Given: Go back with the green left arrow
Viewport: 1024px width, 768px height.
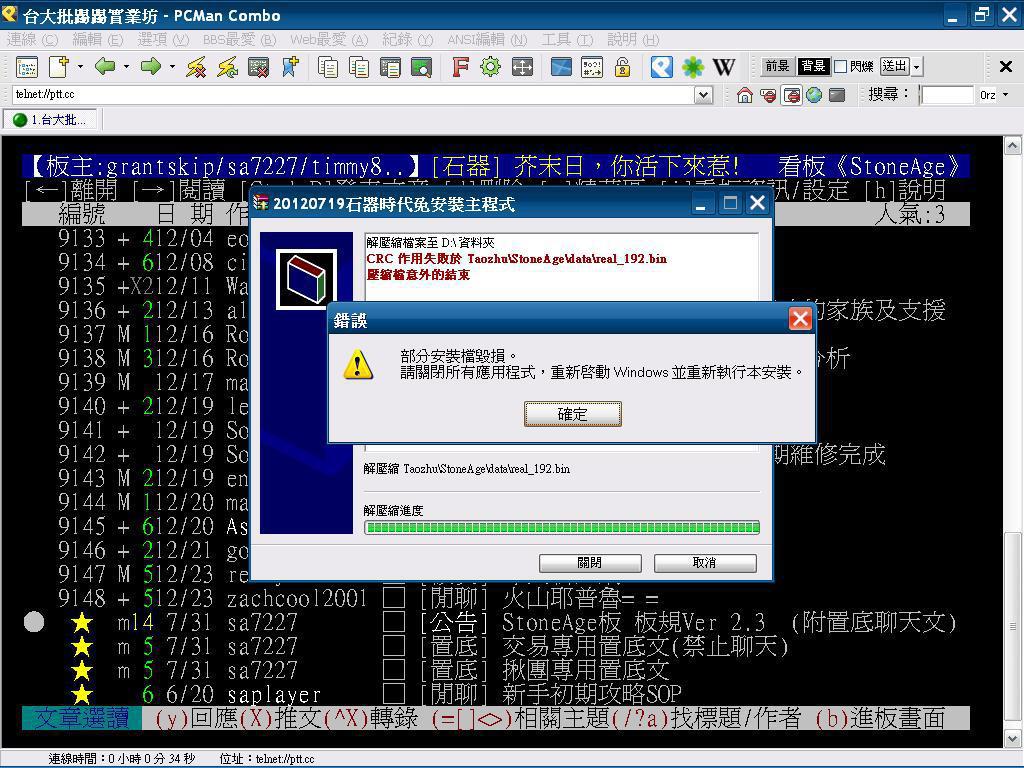Looking at the screenshot, I should [x=104, y=67].
